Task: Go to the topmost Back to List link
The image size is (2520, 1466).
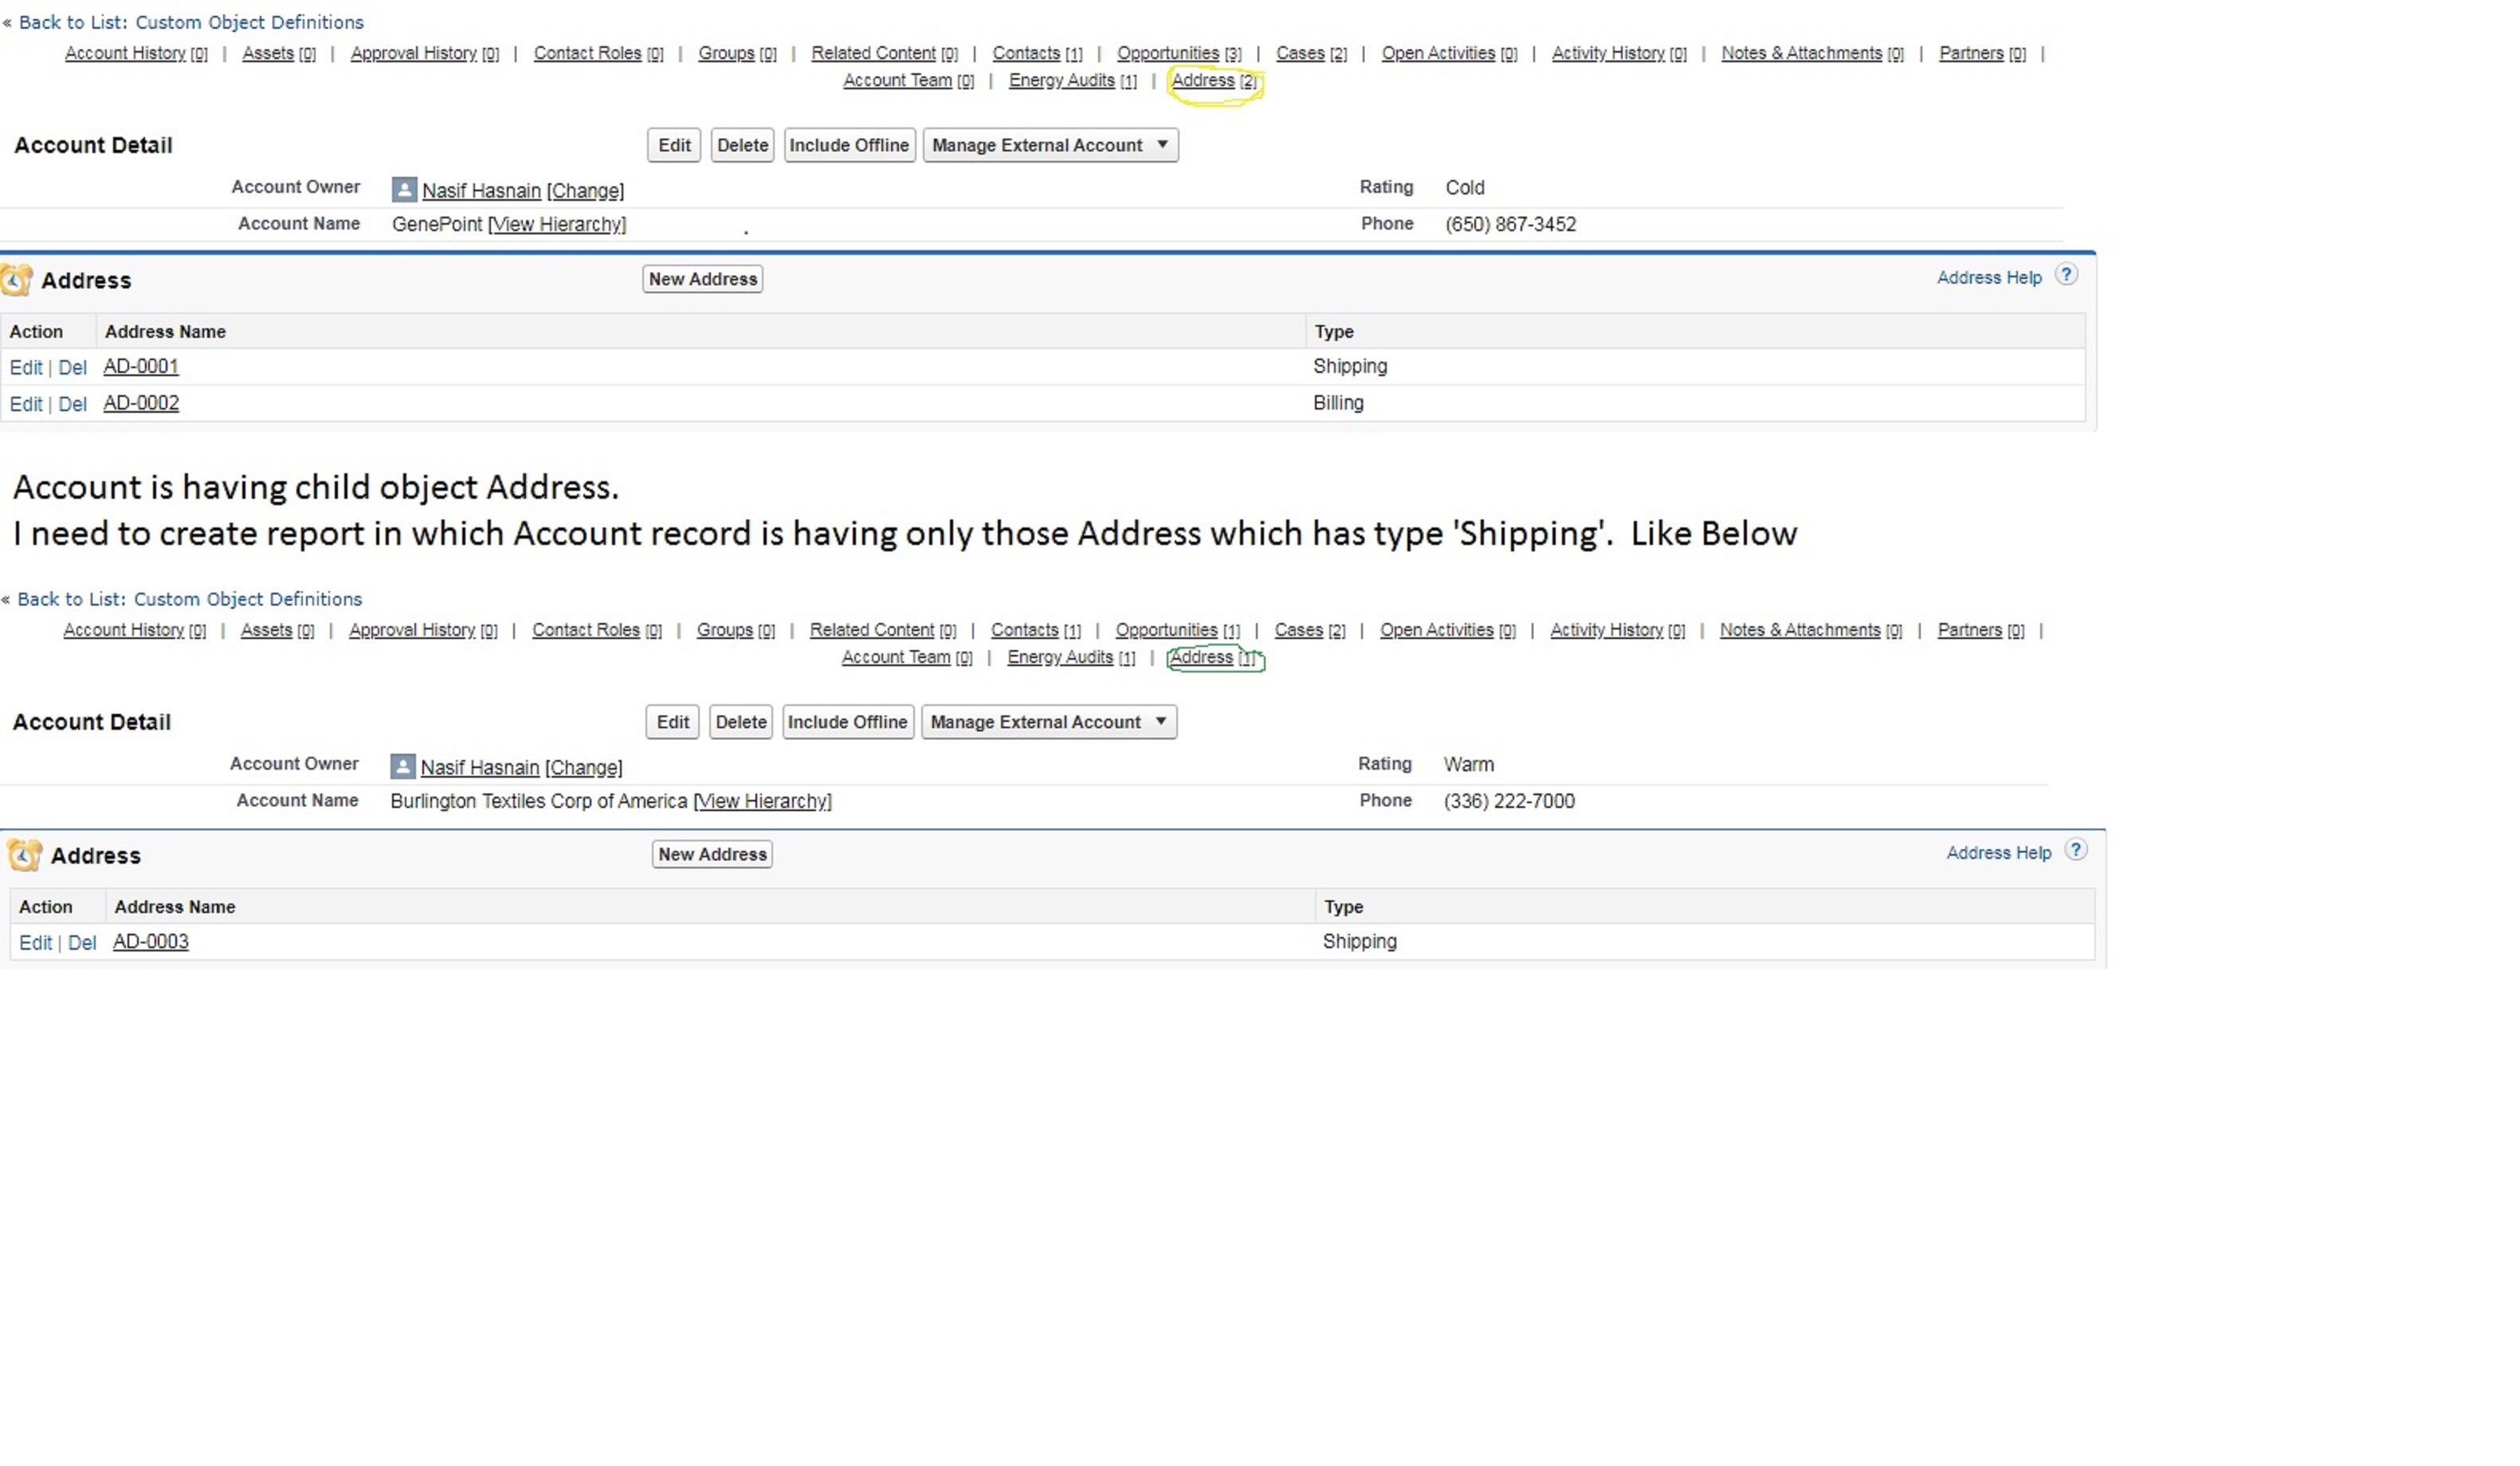Action: [190, 22]
